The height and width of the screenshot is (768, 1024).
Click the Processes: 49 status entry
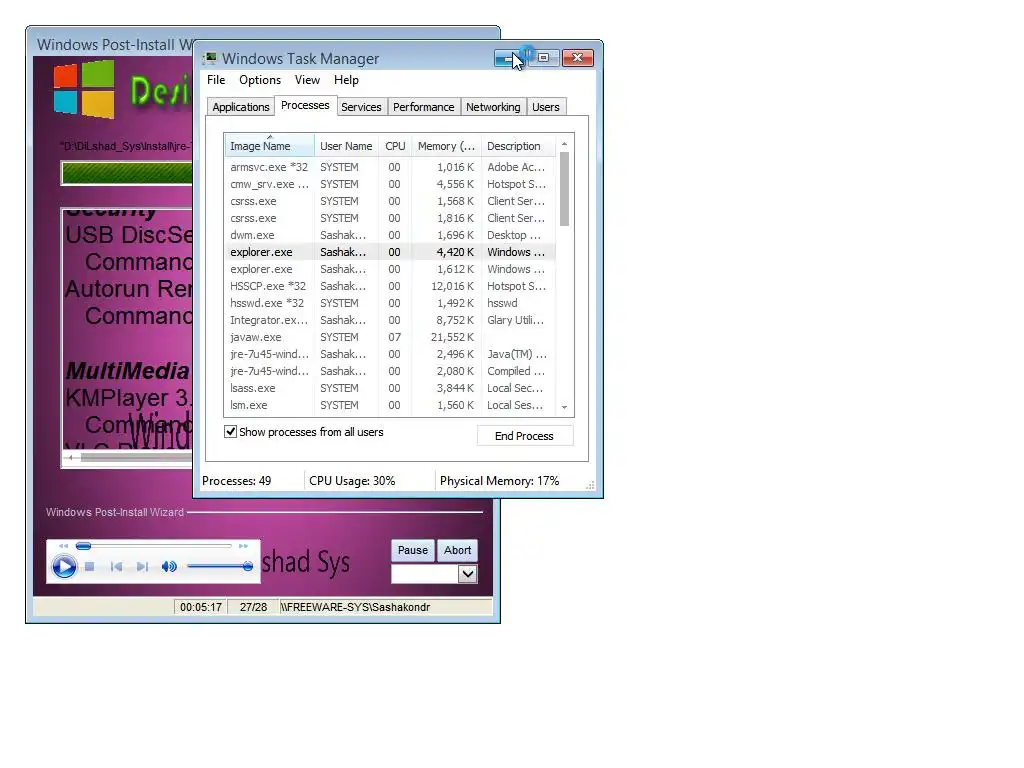(x=236, y=481)
